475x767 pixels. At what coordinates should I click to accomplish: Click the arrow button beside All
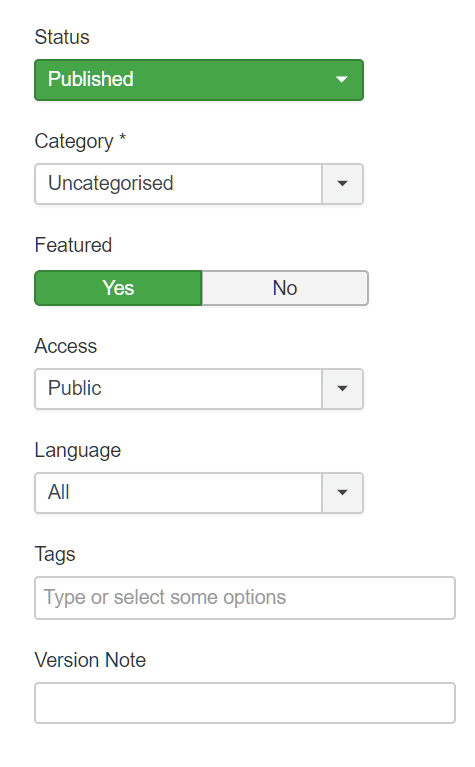click(x=342, y=493)
